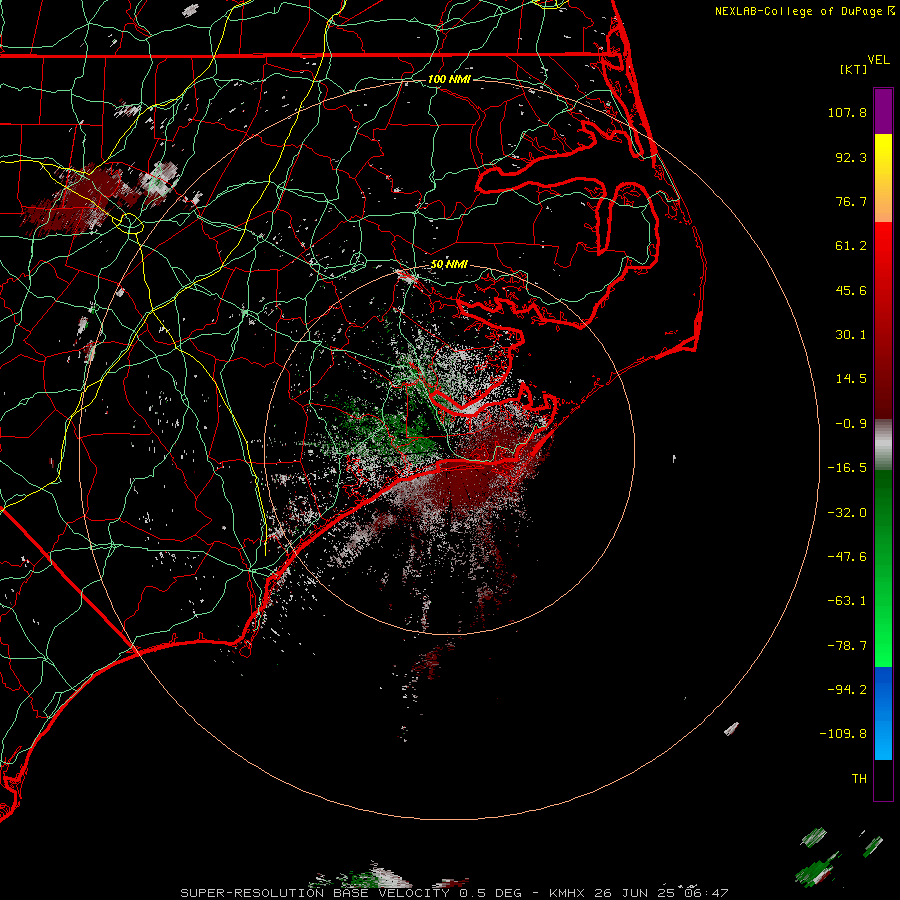Click the blue segment of the color bar

tap(883, 713)
